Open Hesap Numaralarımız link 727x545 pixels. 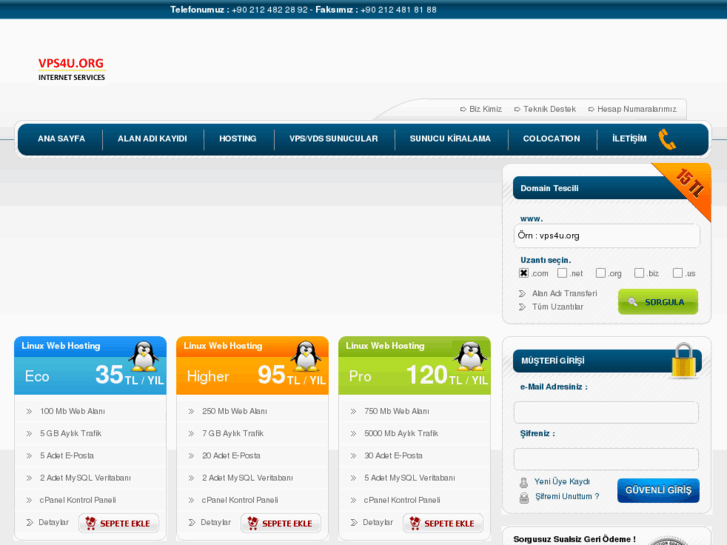[x=637, y=109]
